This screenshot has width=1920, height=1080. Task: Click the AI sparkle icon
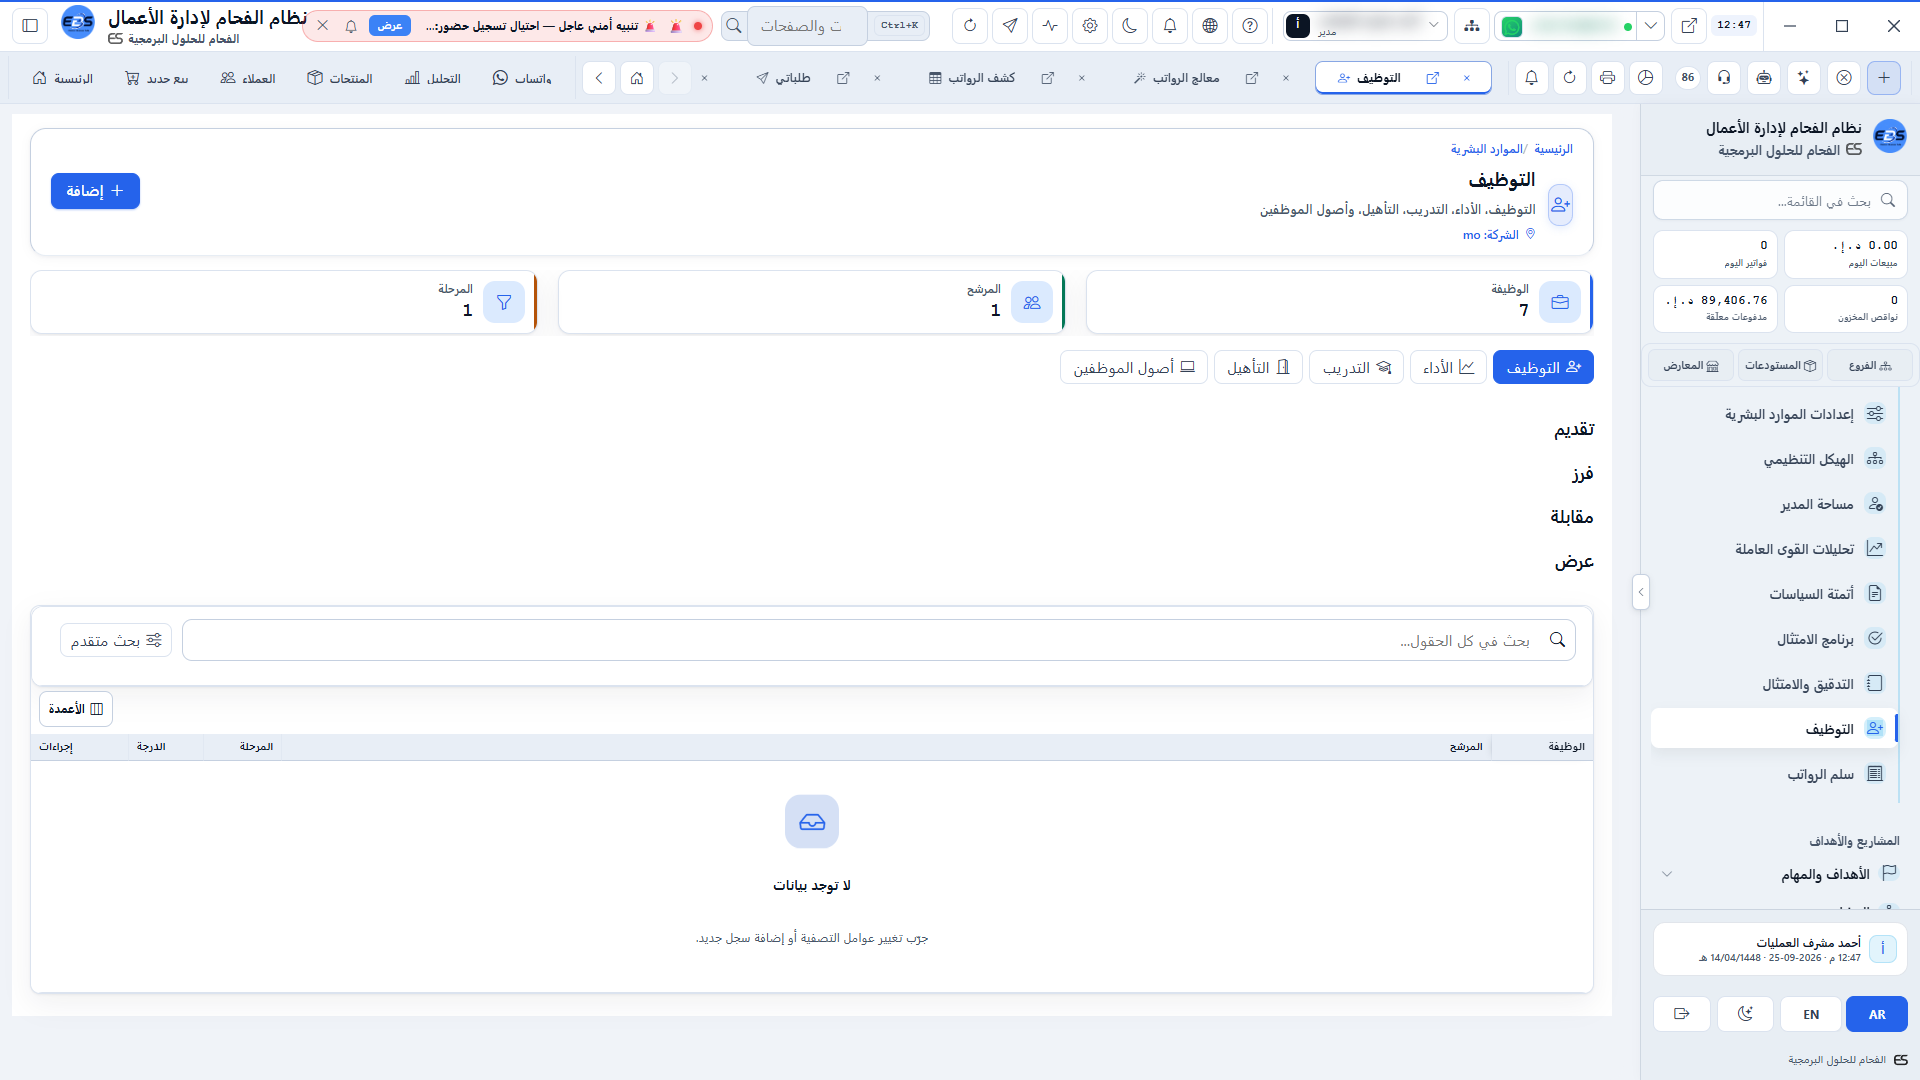[x=1804, y=78]
